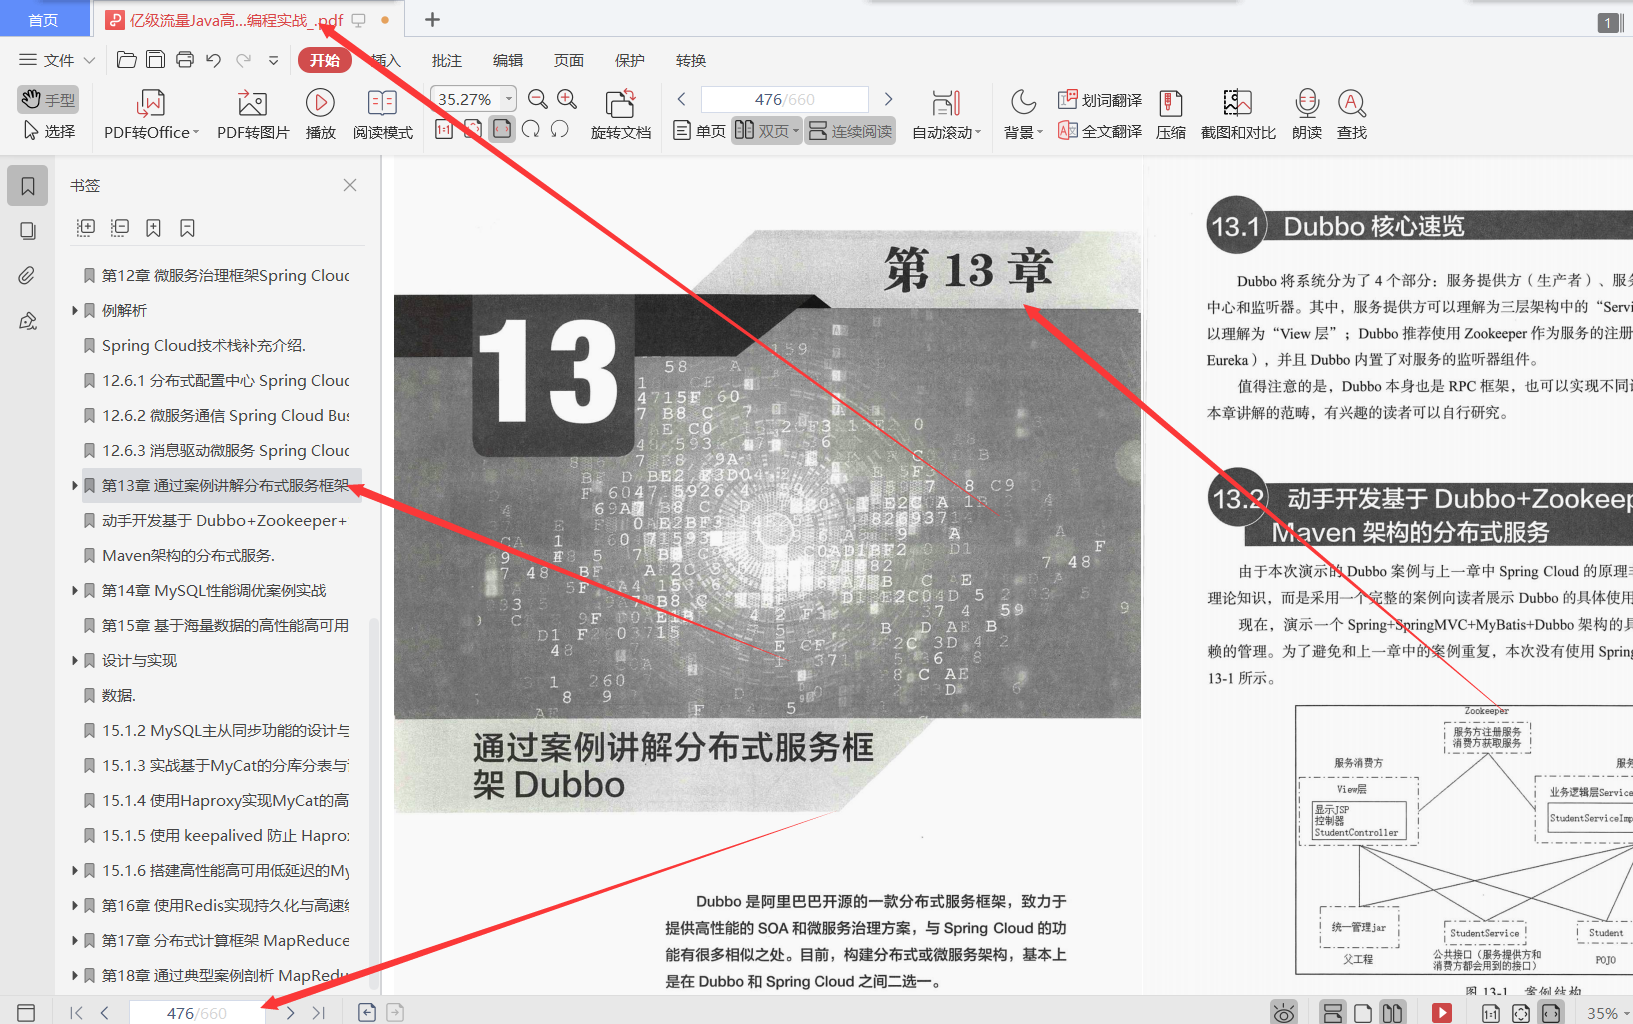Click the ribbon page number field
The width and height of the screenshot is (1633, 1024).
784,99
